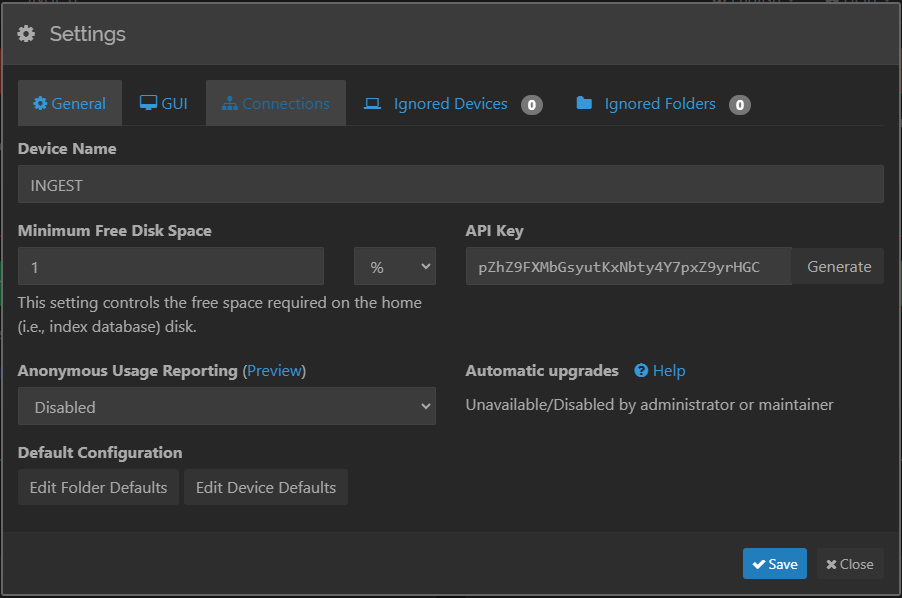Image resolution: width=902 pixels, height=598 pixels.
Task: Generate a new API key
Action: (838, 267)
